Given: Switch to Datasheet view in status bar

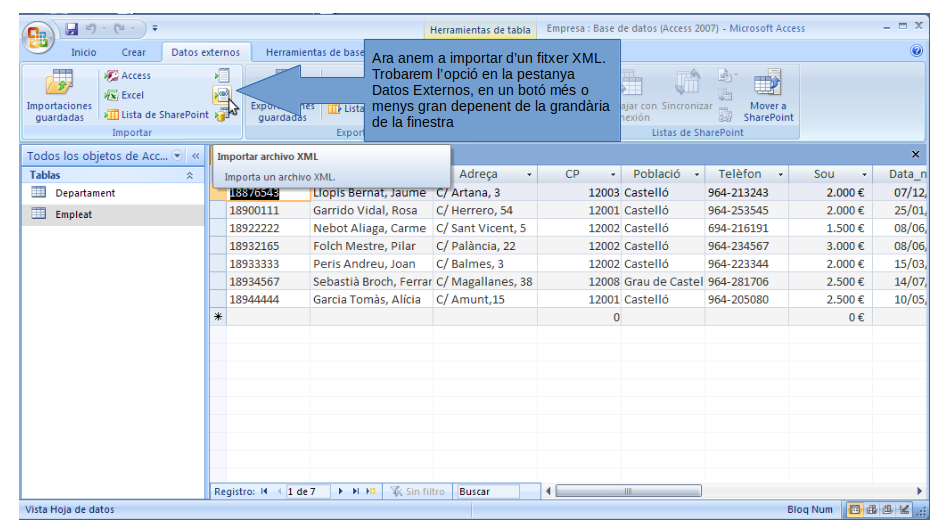Looking at the screenshot, I should coord(855,510).
